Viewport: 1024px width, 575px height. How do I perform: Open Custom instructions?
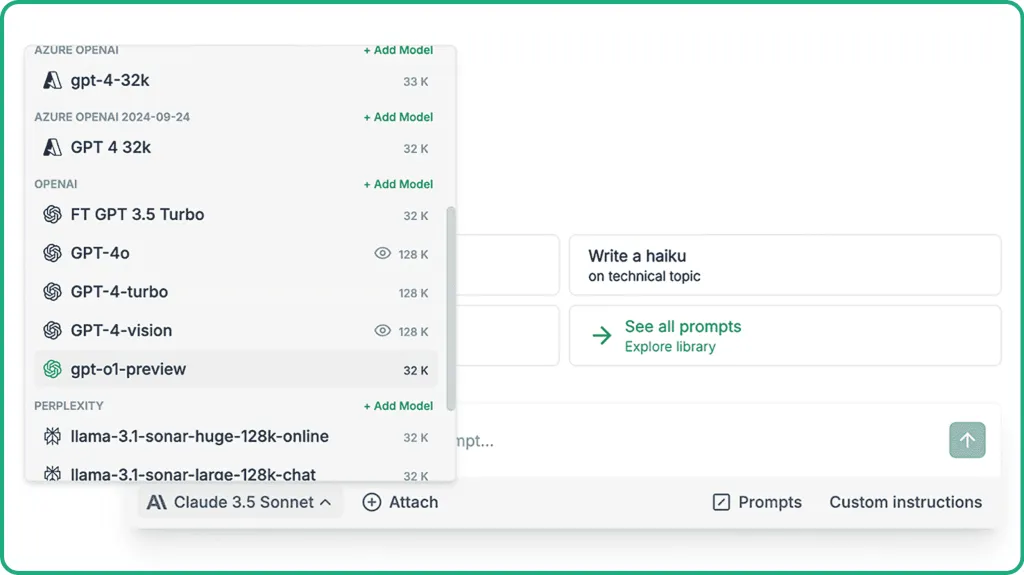[x=906, y=502]
